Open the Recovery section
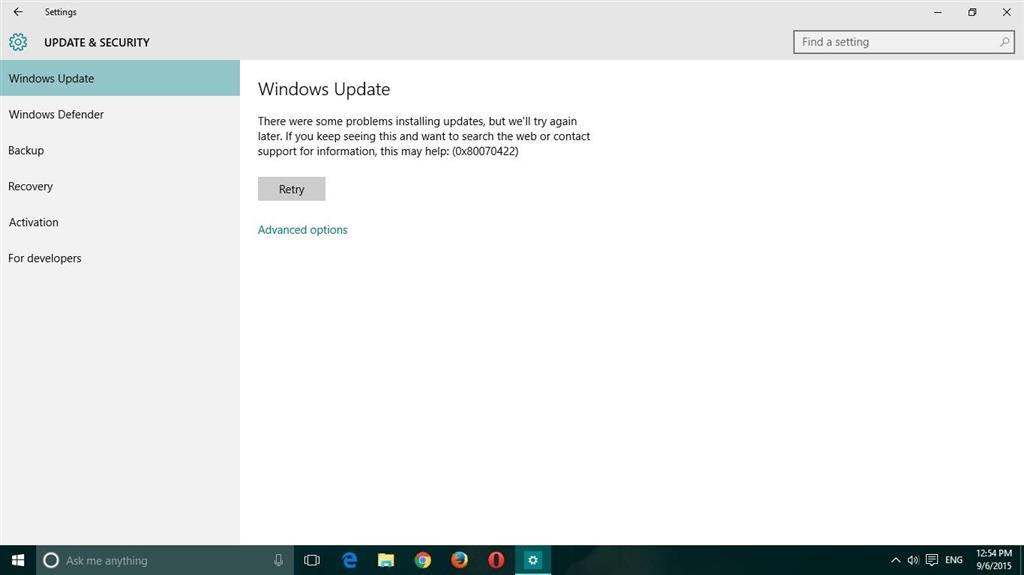 (120, 186)
